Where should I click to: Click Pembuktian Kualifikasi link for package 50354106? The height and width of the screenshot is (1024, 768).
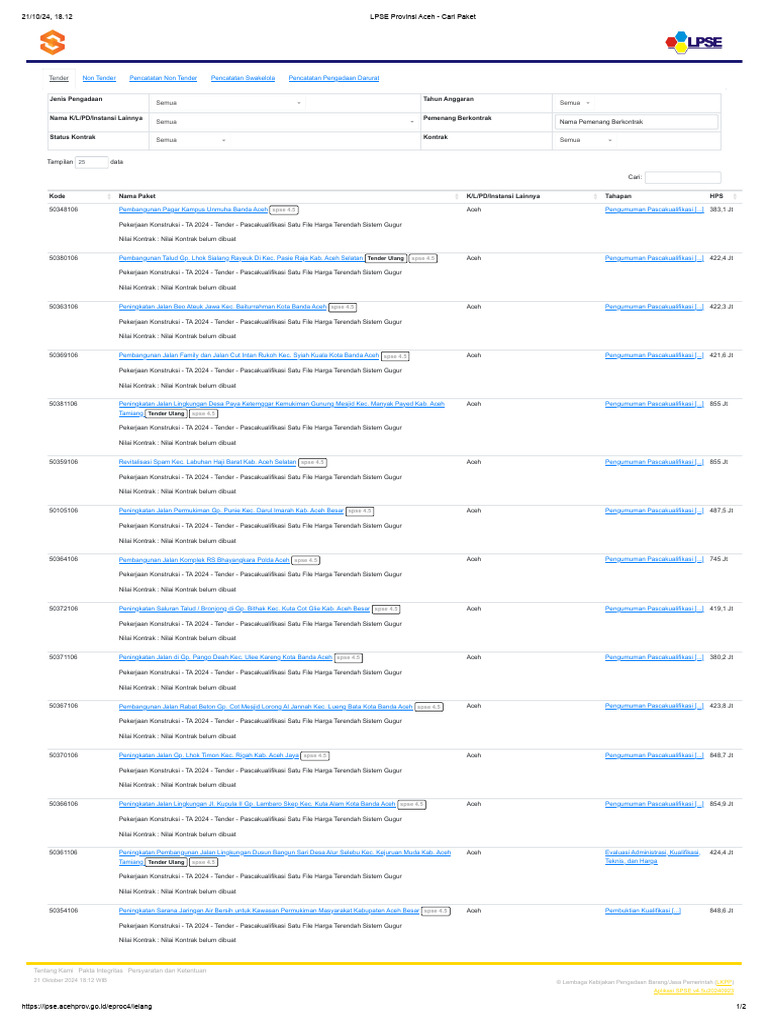[643, 911]
